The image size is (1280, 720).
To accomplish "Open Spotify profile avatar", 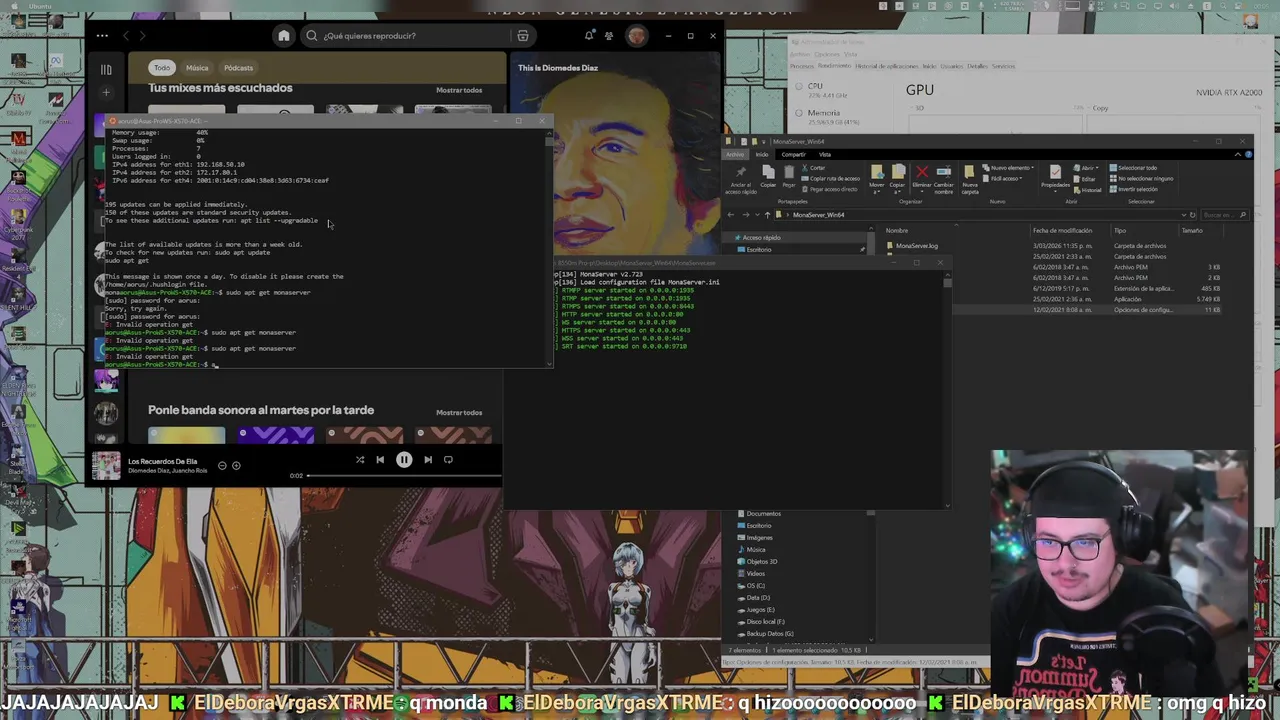I will [x=637, y=36].
